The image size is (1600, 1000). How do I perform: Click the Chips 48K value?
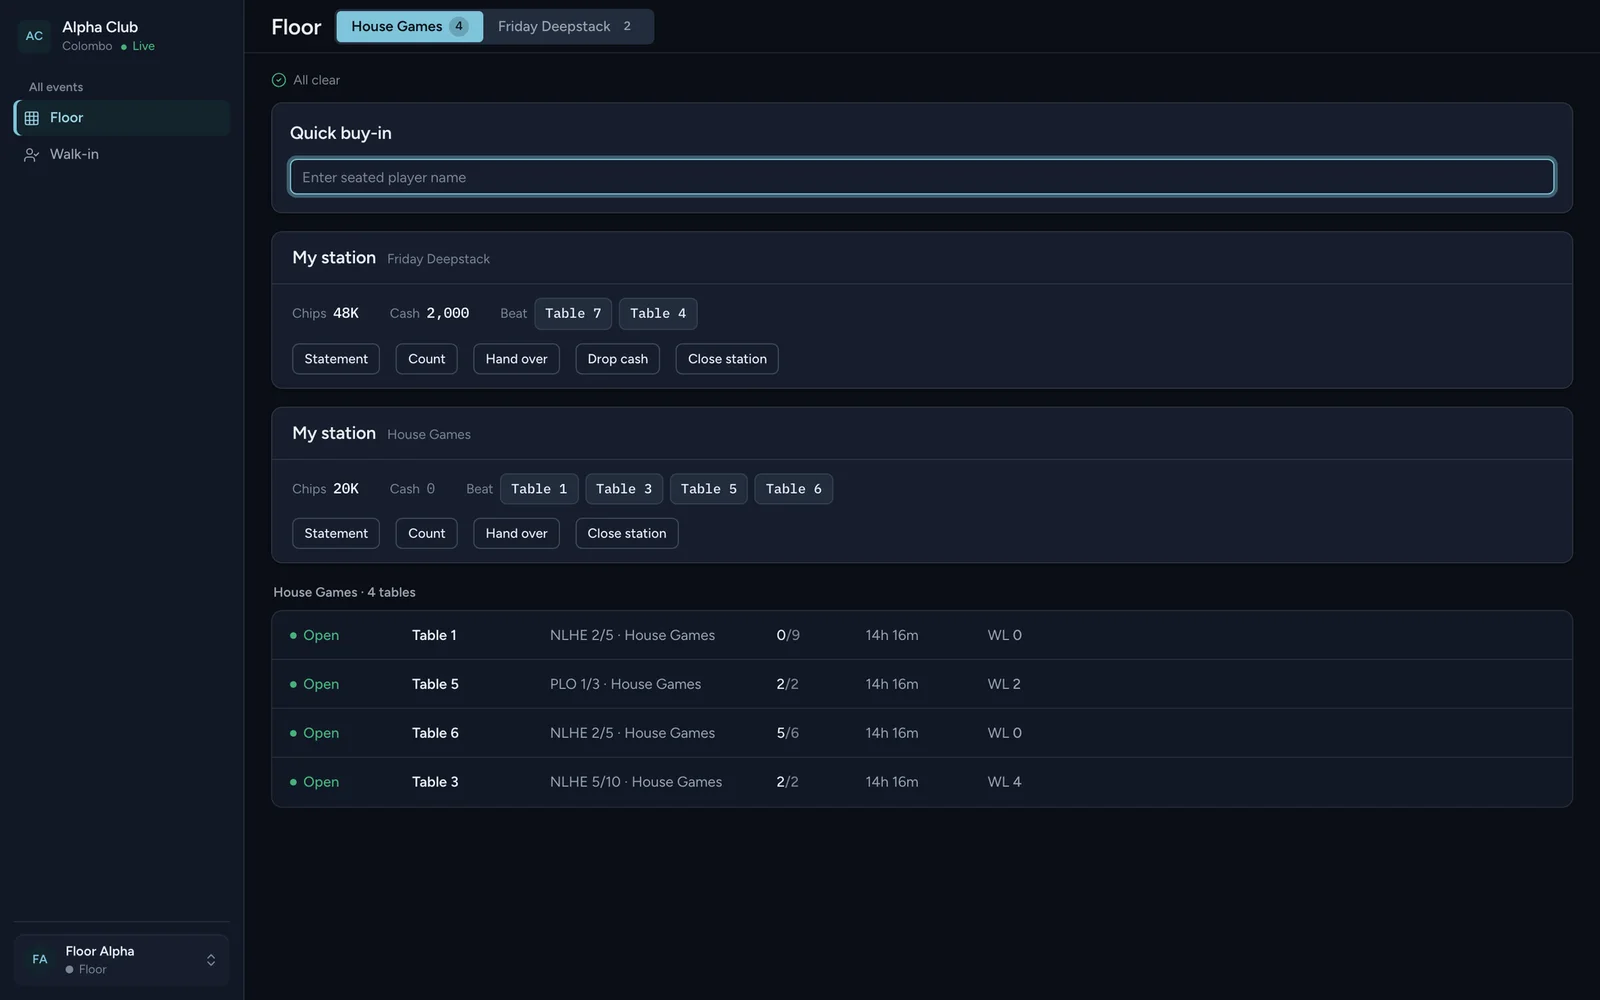(346, 314)
